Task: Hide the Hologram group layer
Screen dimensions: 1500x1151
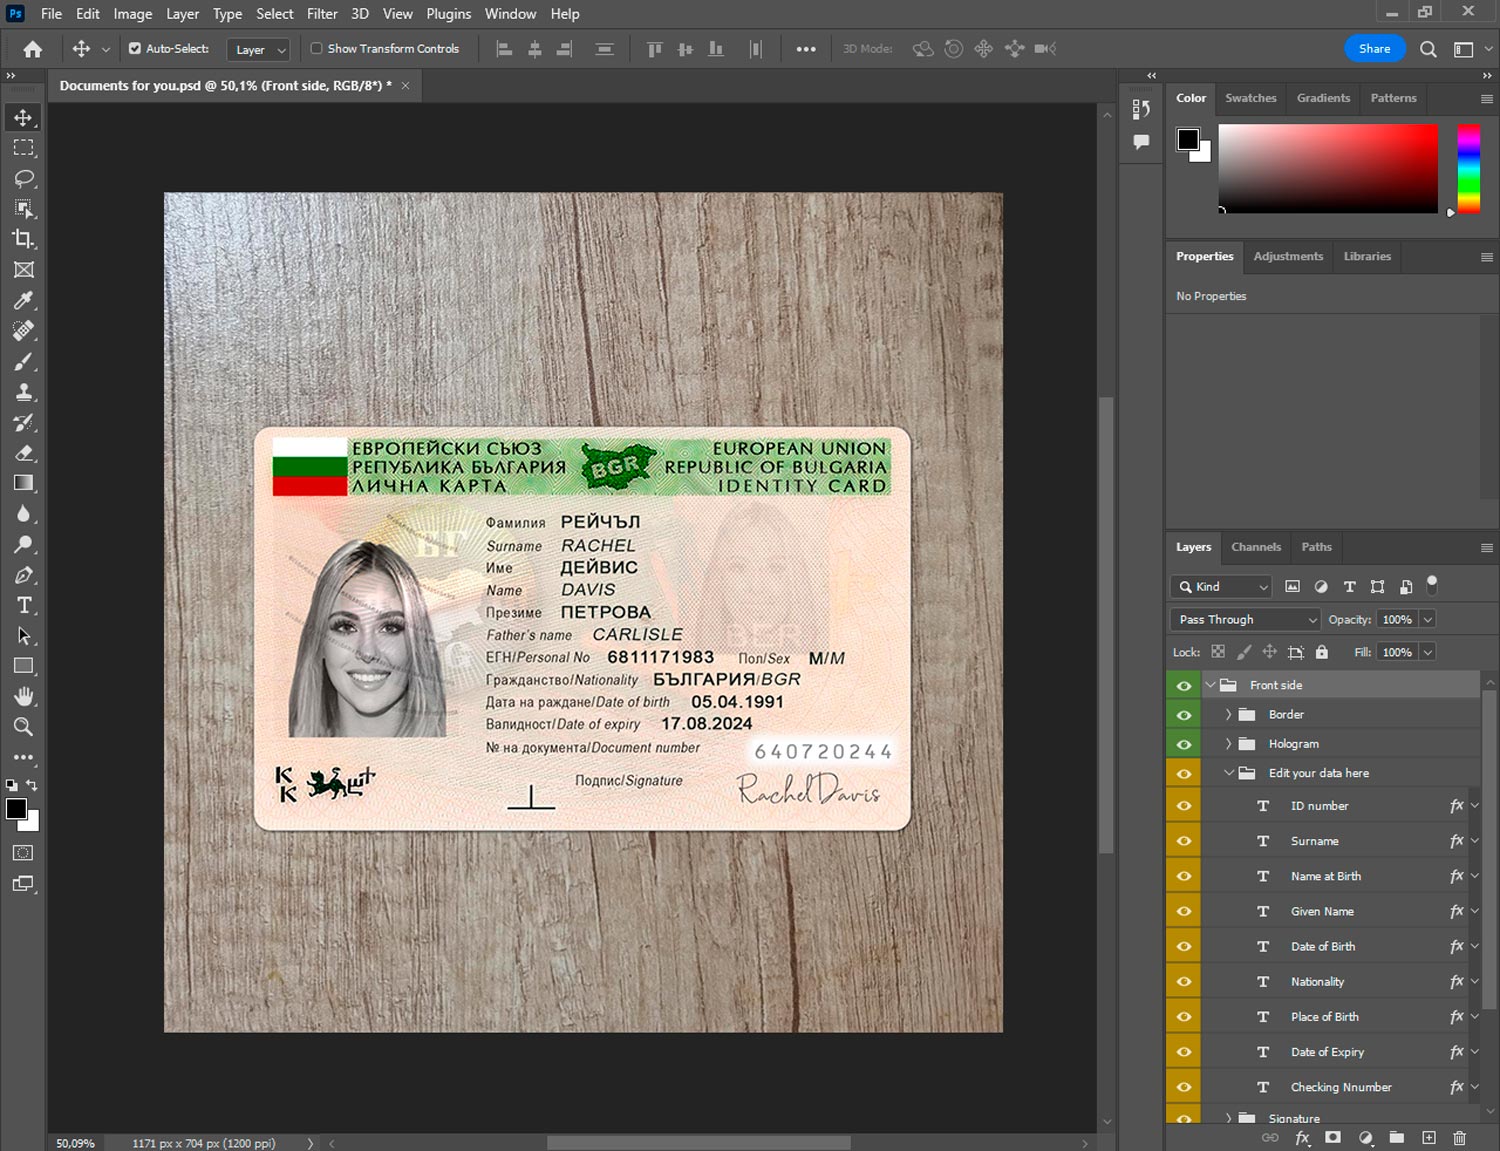Action: [x=1184, y=744]
